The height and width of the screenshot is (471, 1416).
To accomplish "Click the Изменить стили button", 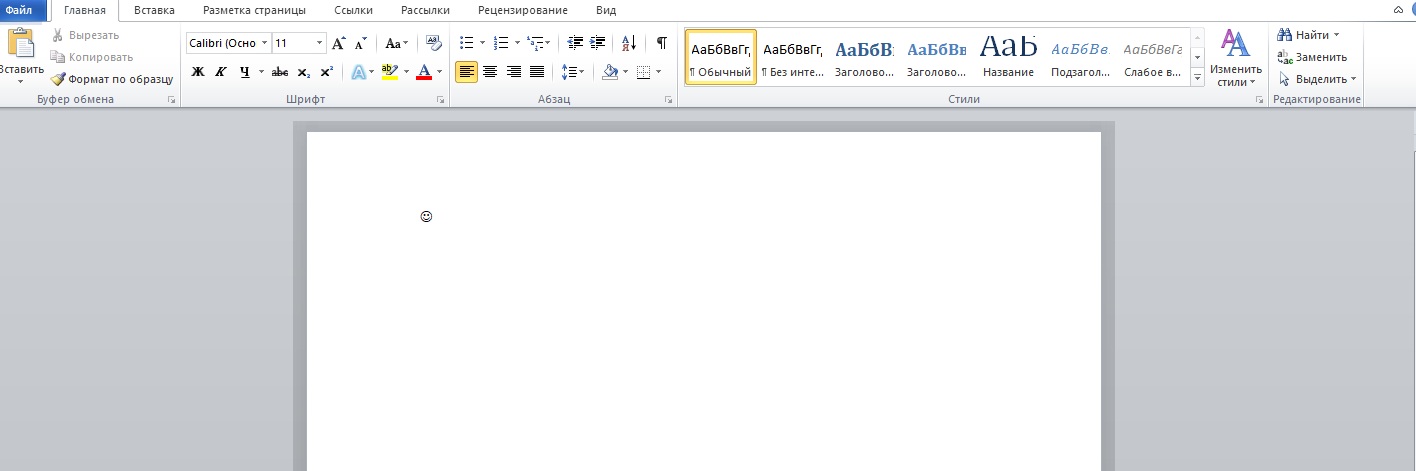I will click(x=1236, y=58).
